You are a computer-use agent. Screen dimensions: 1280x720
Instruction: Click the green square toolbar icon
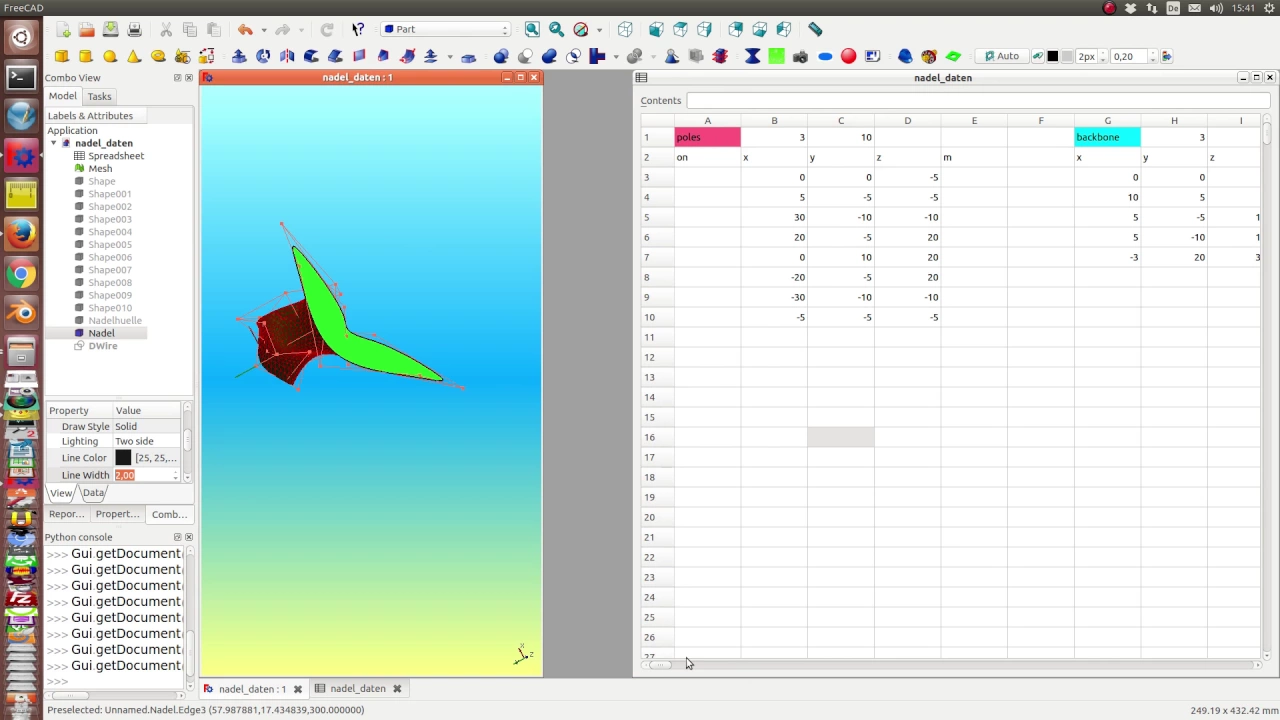click(x=776, y=57)
